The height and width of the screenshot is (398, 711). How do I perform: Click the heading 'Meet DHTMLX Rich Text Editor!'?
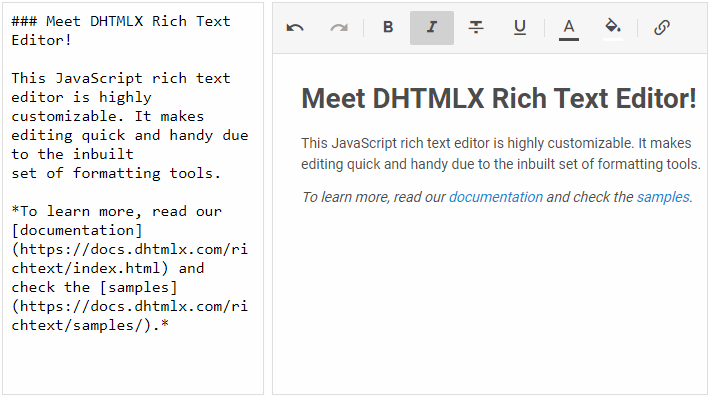(499, 98)
